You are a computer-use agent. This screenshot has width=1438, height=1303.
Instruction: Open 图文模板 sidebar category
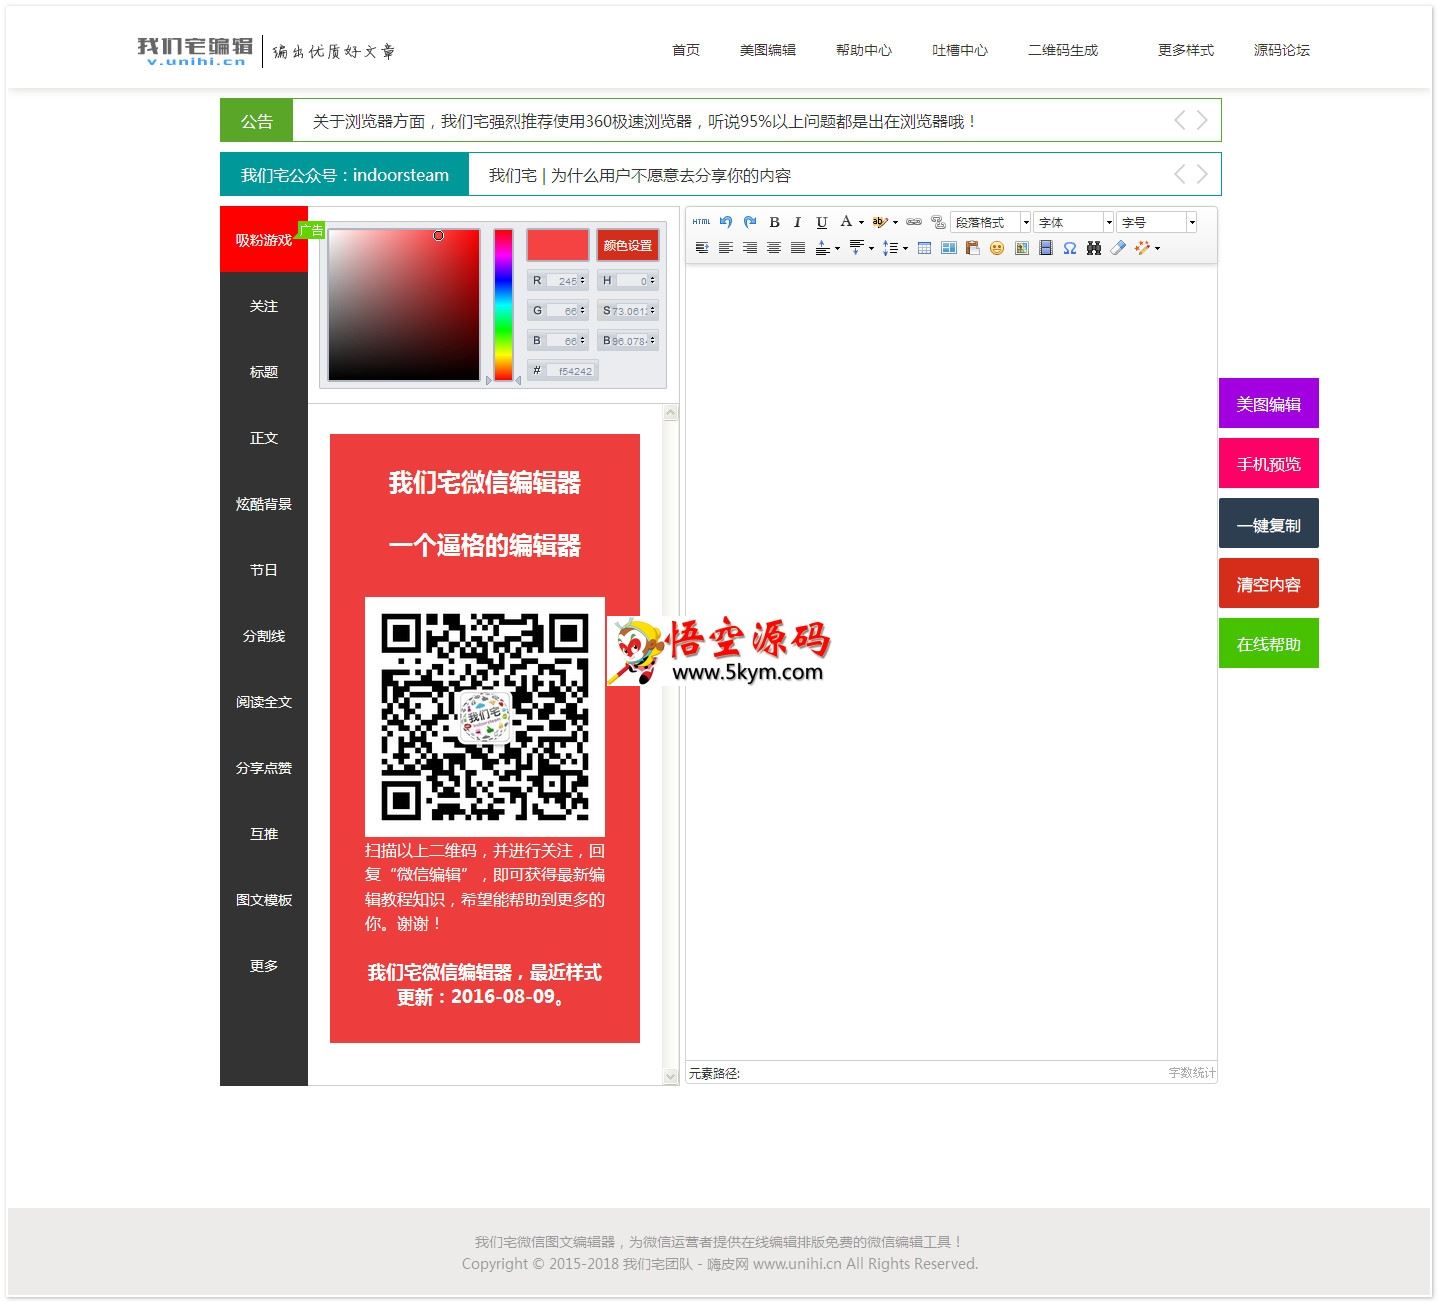pyautogui.click(x=264, y=900)
